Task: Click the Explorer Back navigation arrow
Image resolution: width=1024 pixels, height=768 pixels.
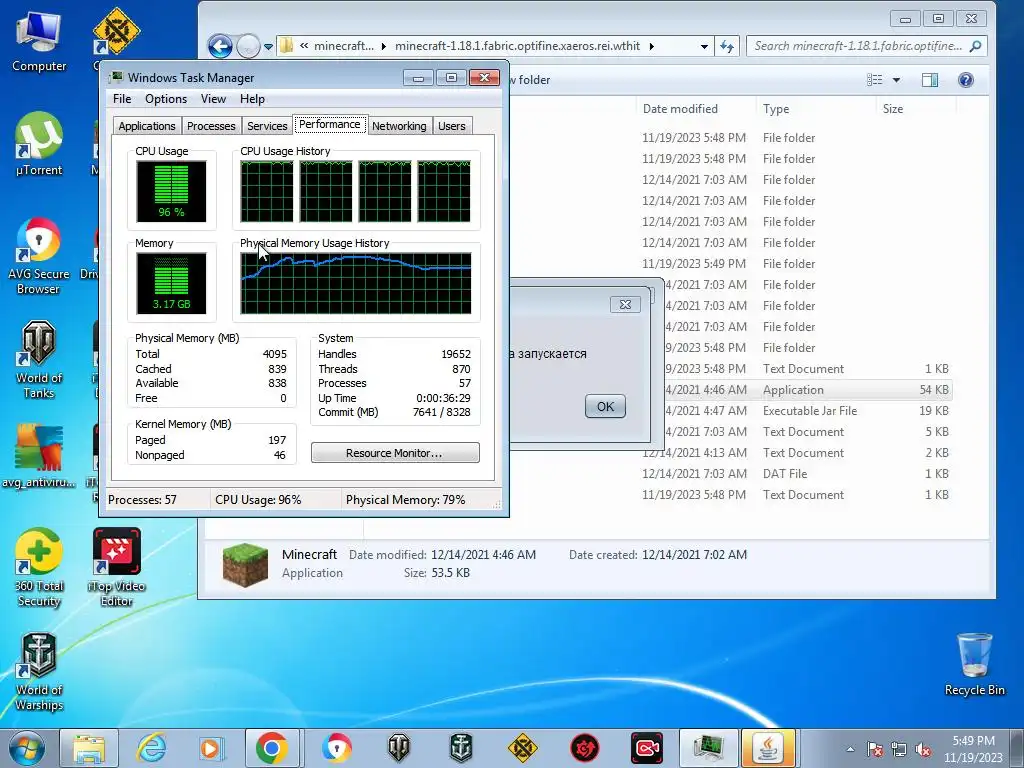Action: (220, 46)
